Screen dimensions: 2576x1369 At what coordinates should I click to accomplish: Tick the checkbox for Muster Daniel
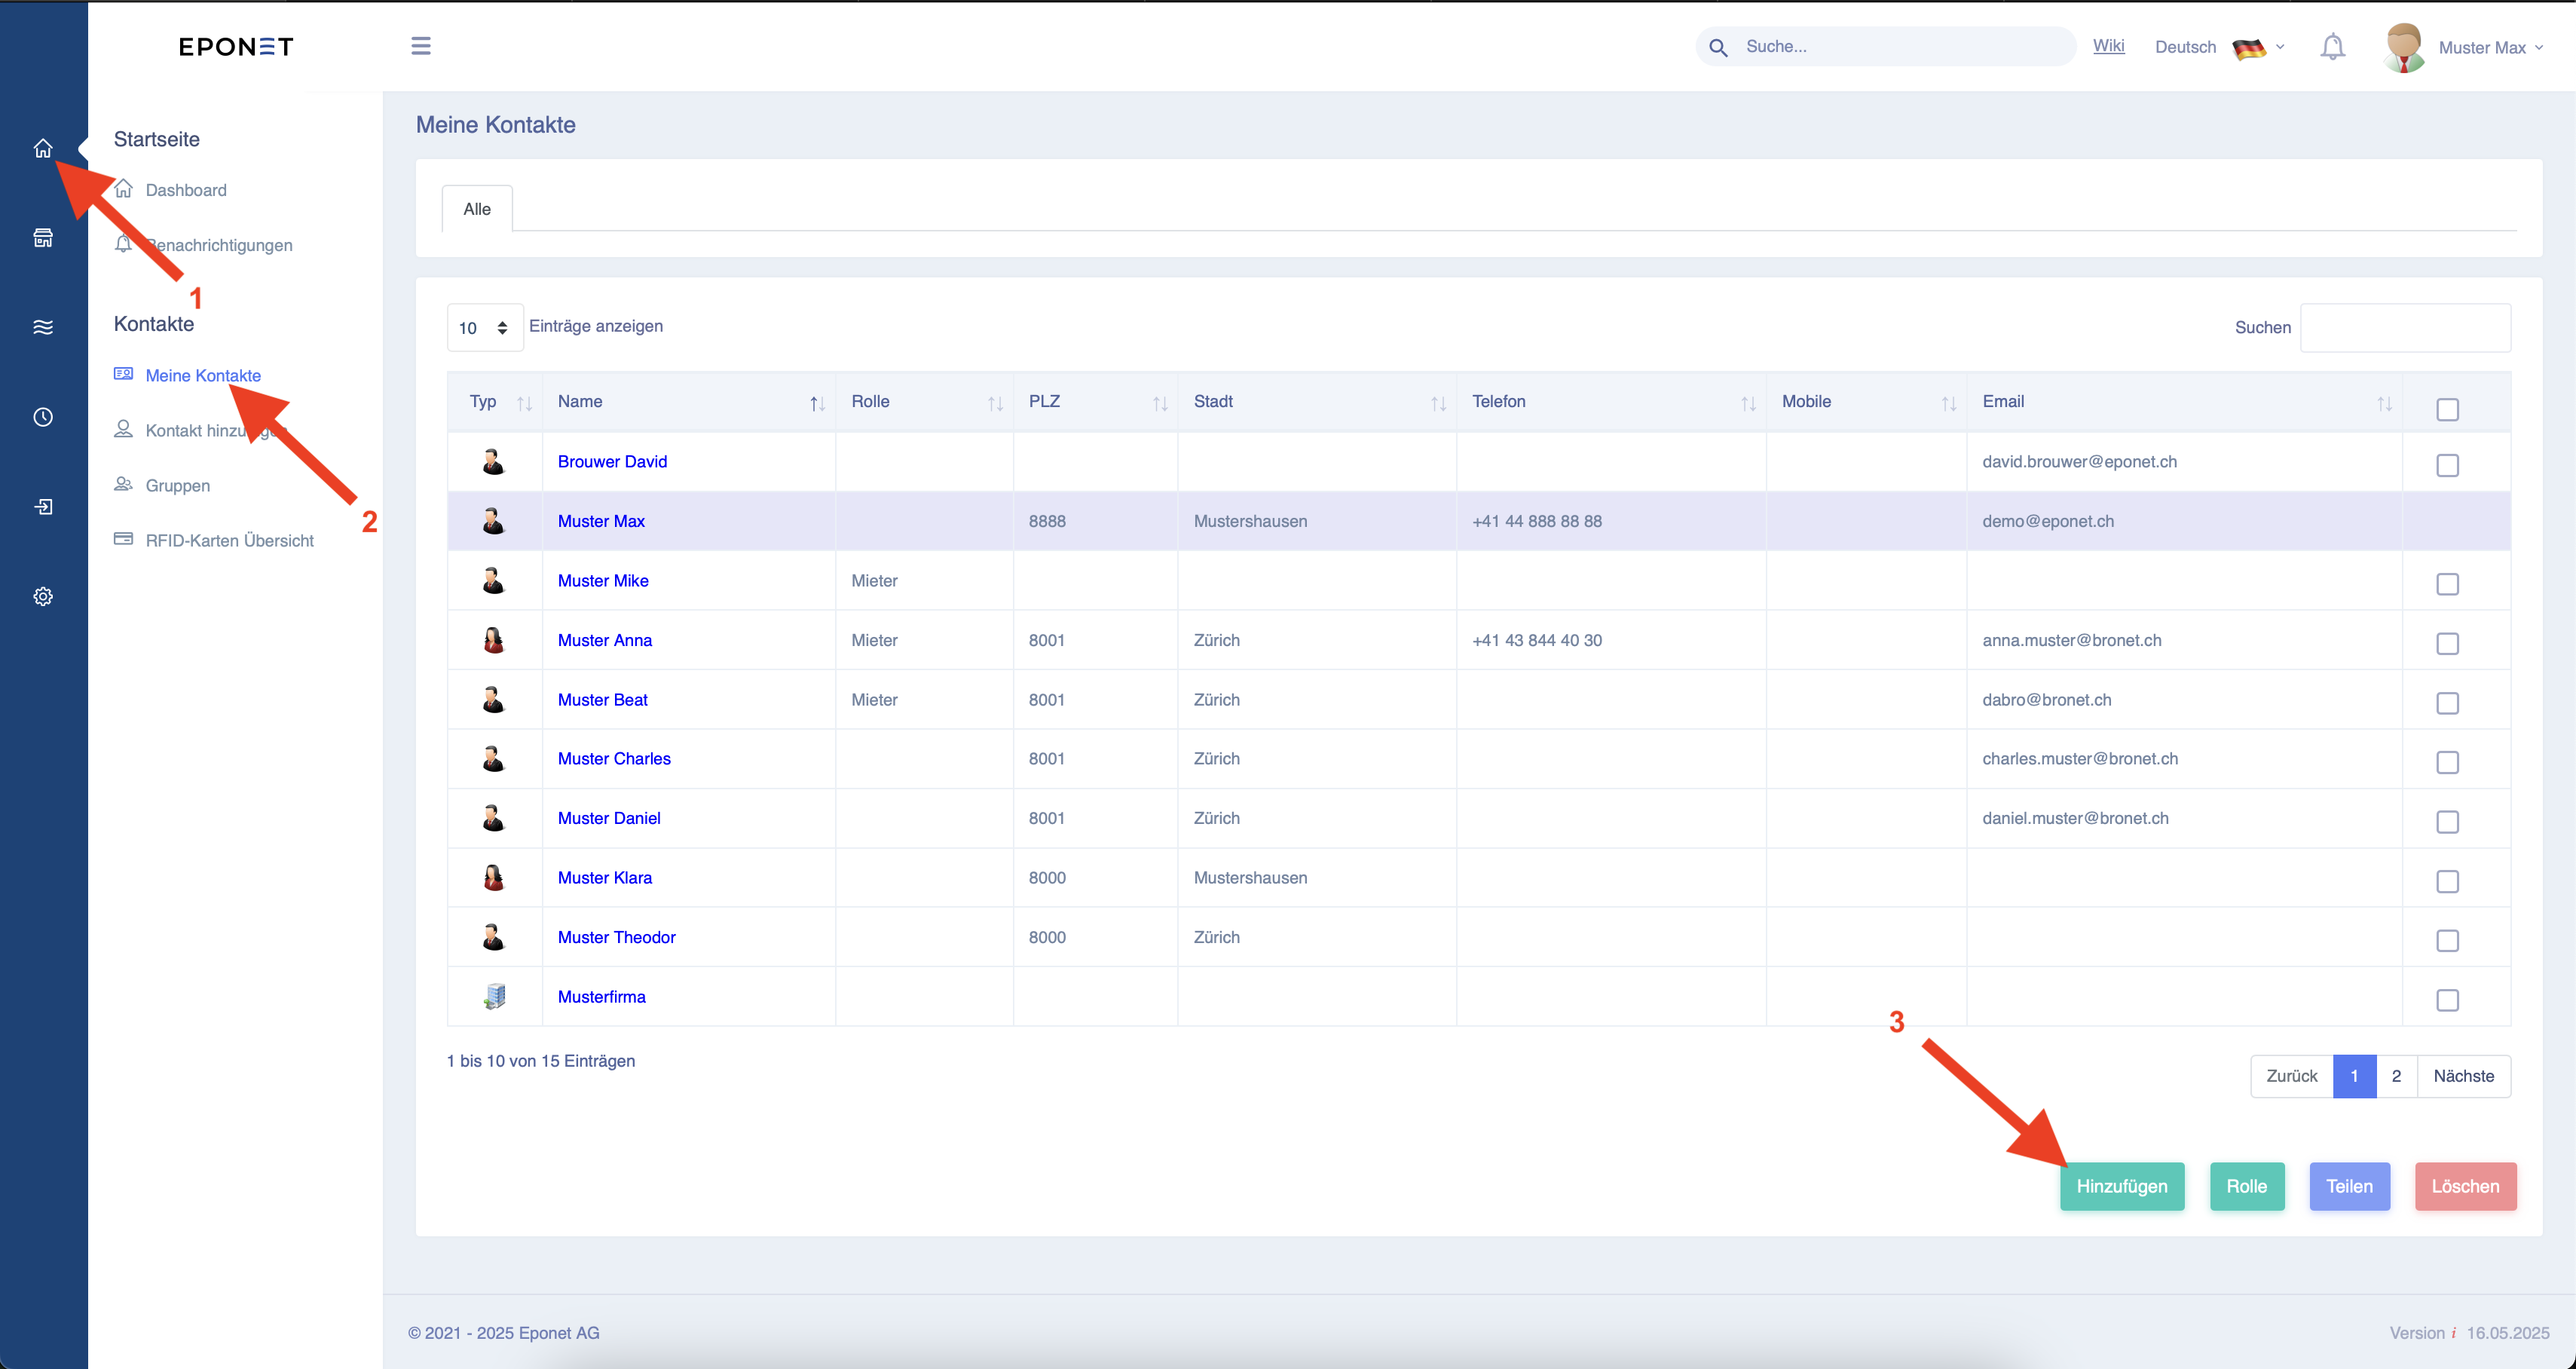pyautogui.click(x=2447, y=823)
